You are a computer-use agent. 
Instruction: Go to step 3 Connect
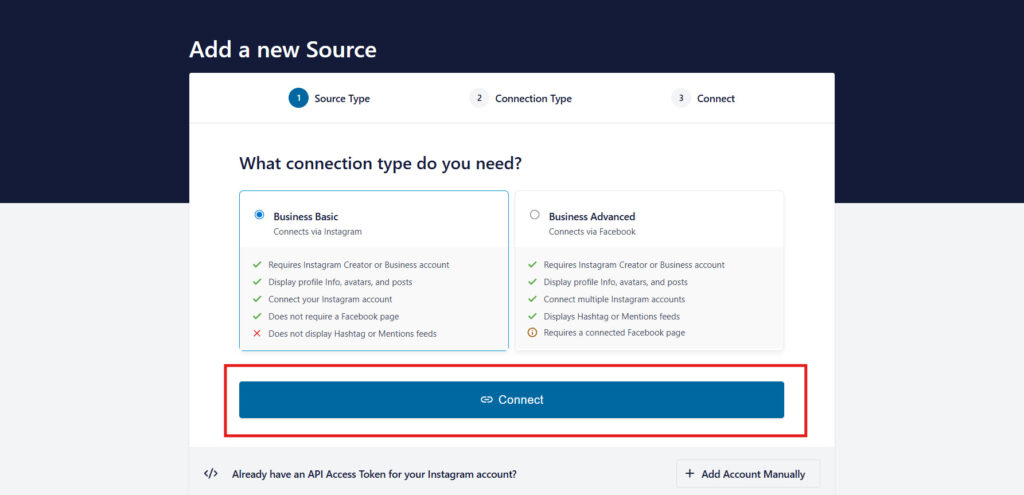[x=703, y=99]
